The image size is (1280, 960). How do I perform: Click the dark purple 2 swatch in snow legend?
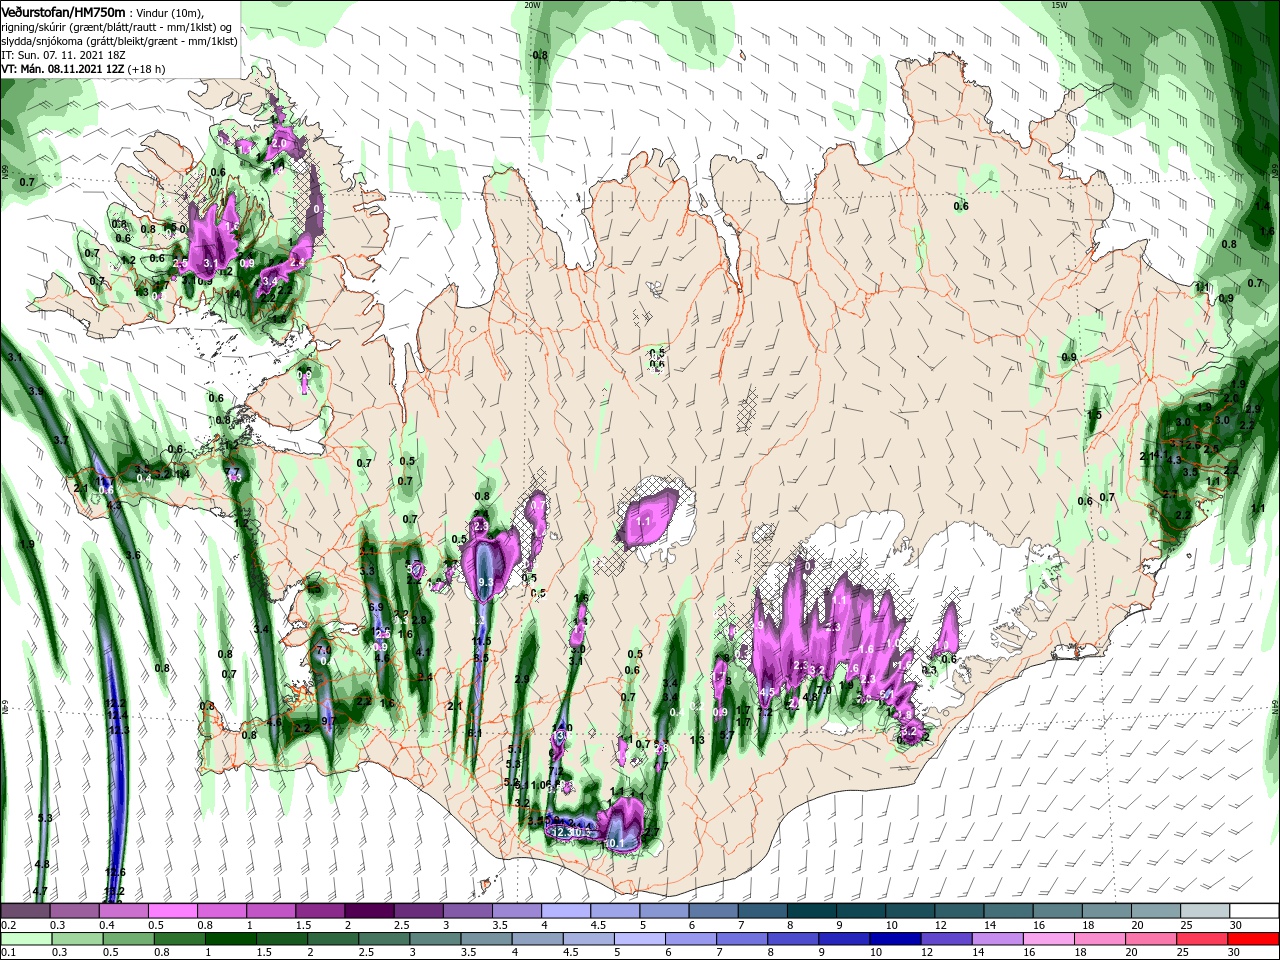[368, 911]
